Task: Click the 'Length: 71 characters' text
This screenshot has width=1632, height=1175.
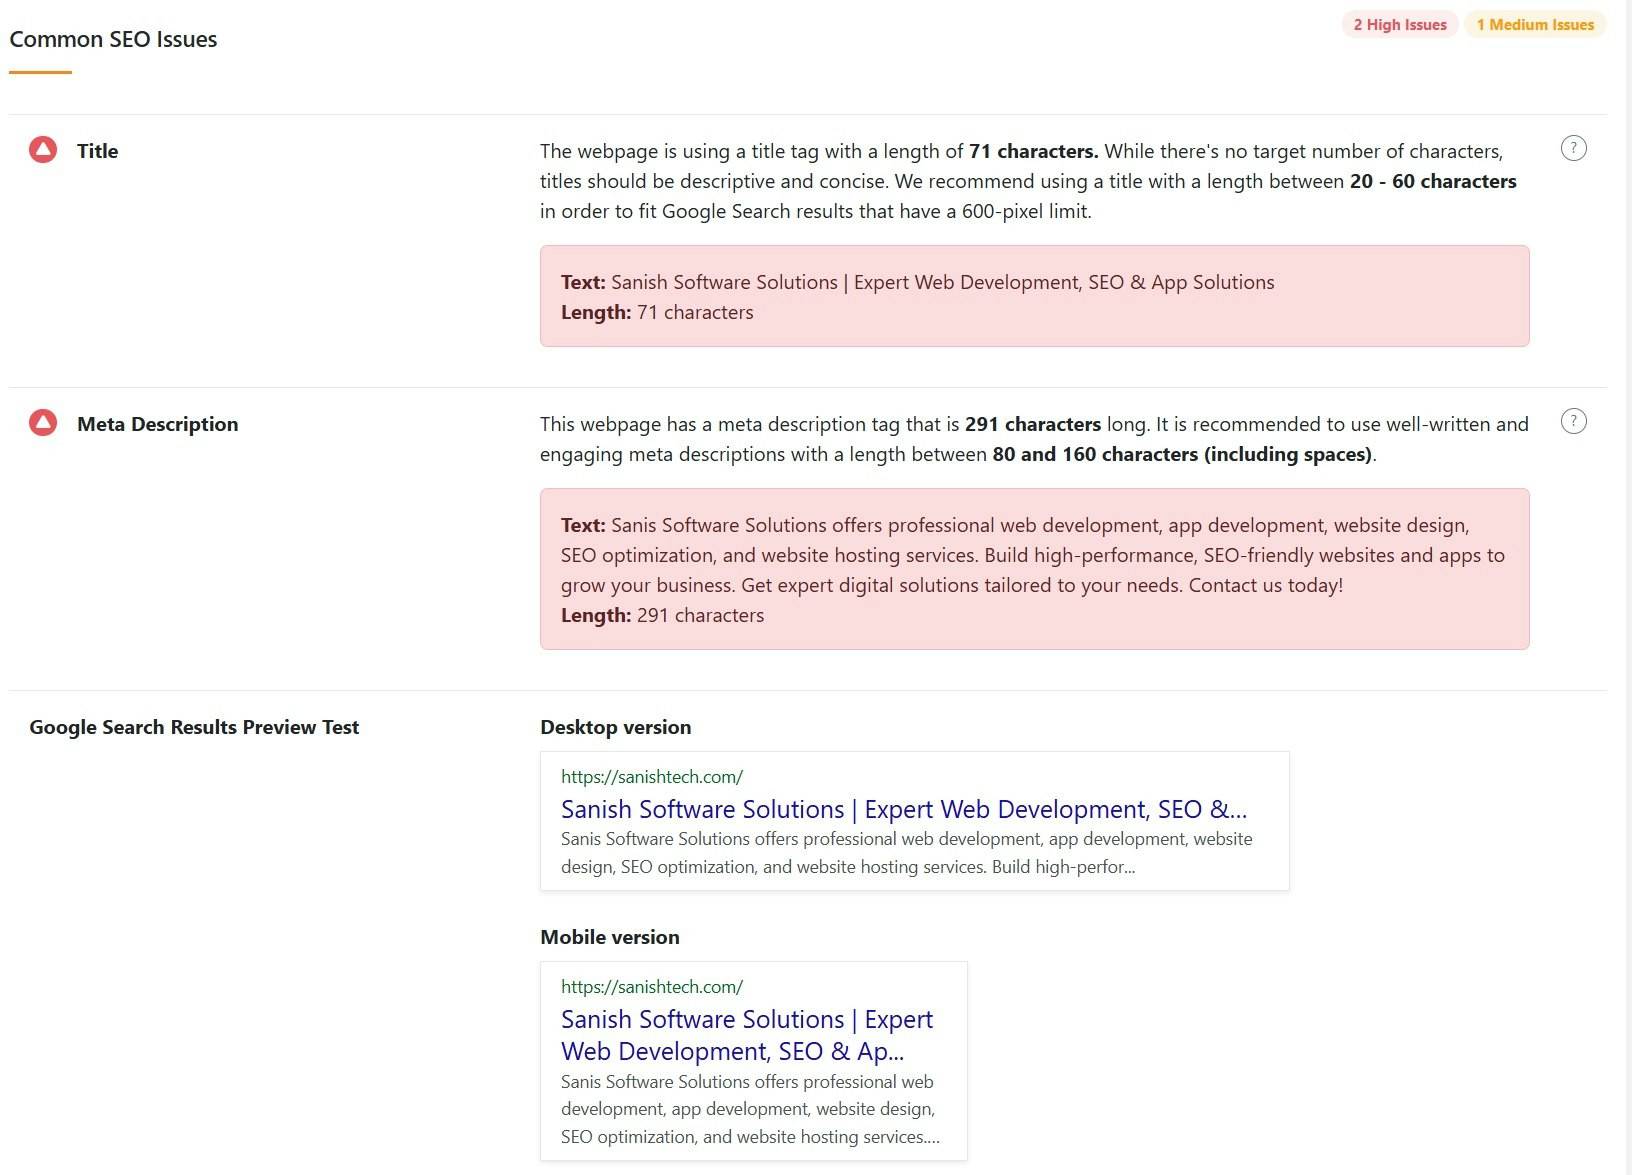Action: 657,312
